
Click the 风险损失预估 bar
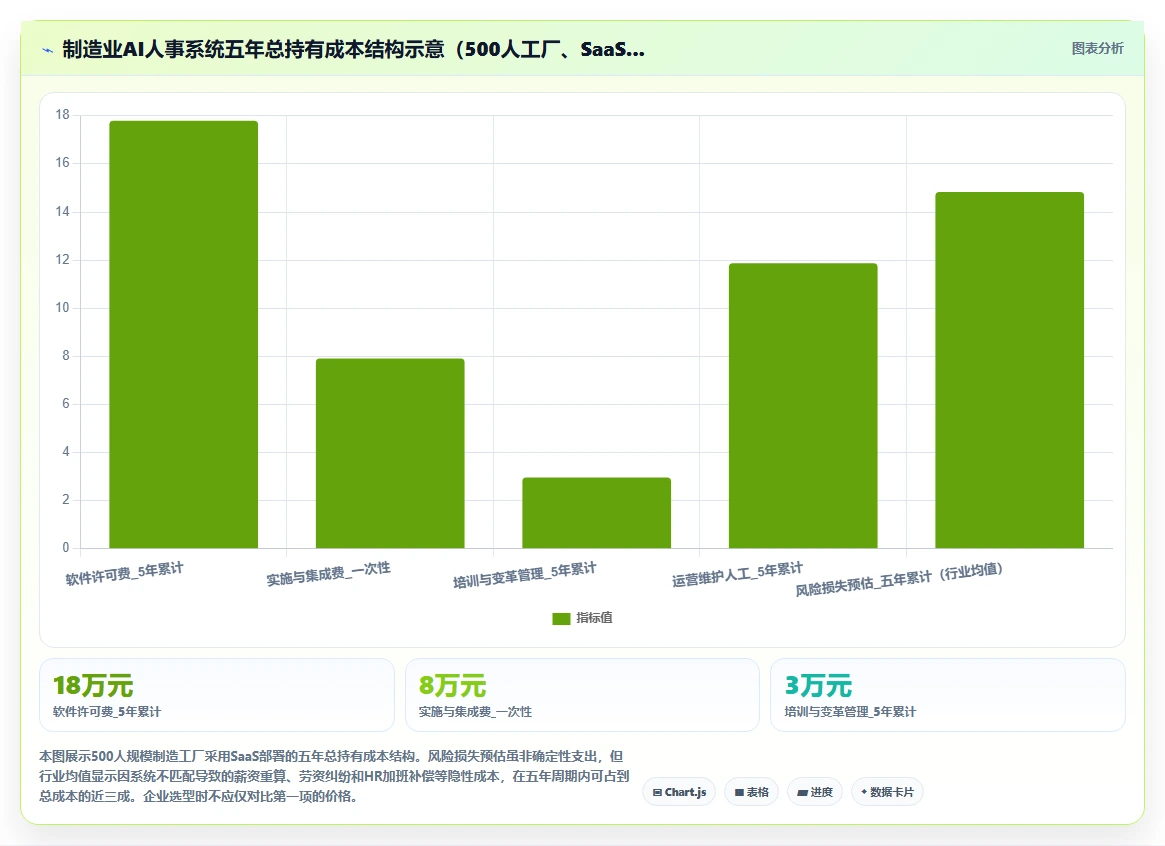[x=1010, y=370]
